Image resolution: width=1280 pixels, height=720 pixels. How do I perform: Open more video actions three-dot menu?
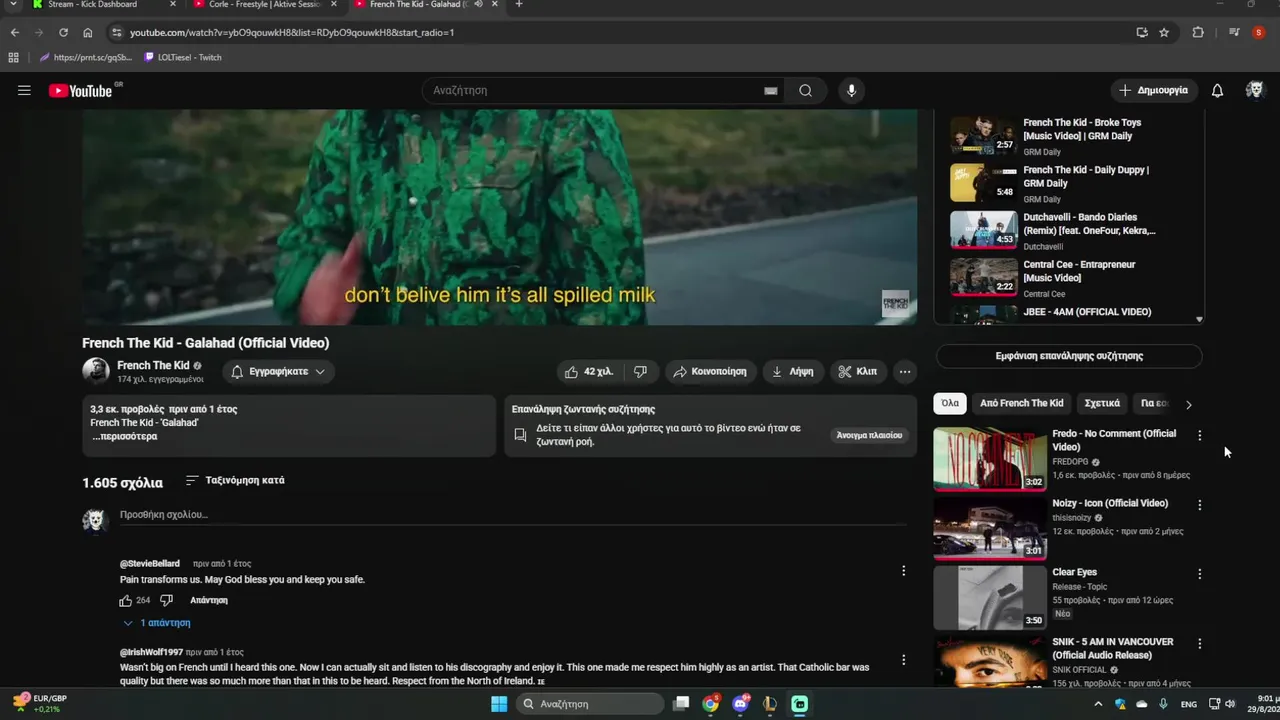(x=904, y=372)
